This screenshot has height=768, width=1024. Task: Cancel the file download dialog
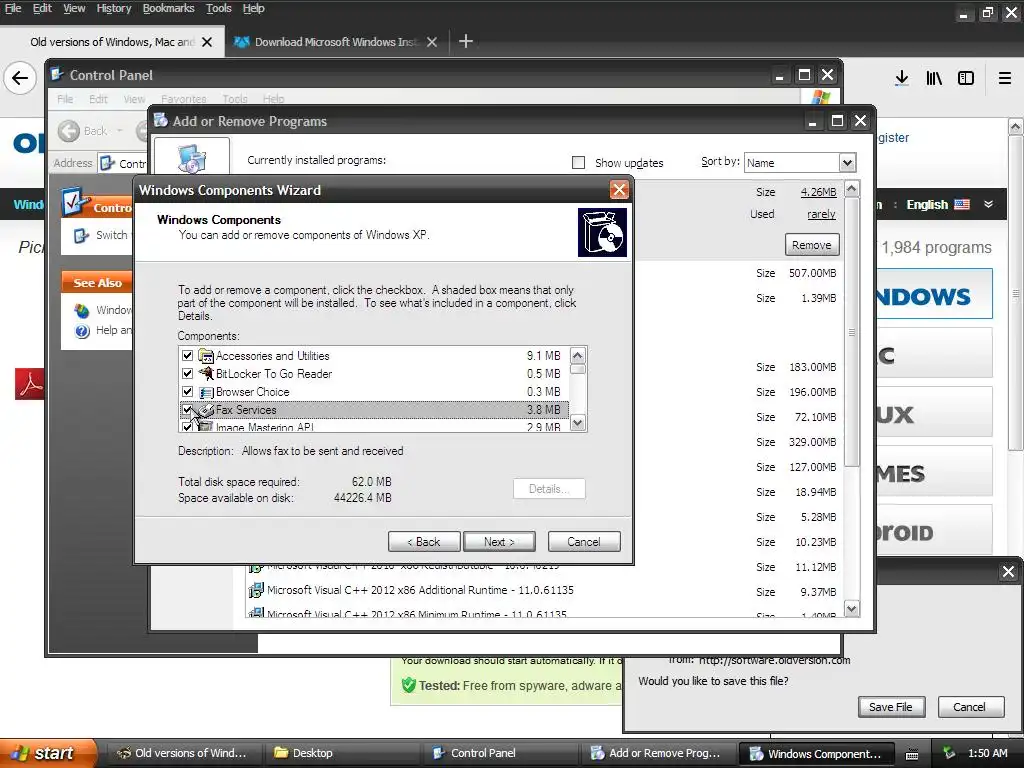coord(970,707)
